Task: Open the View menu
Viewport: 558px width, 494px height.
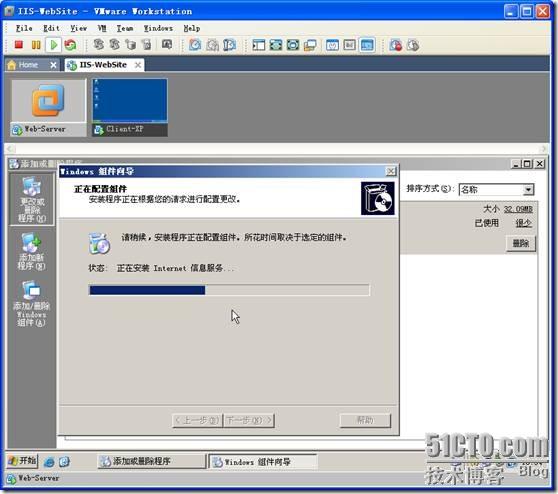Action: (78, 28)
